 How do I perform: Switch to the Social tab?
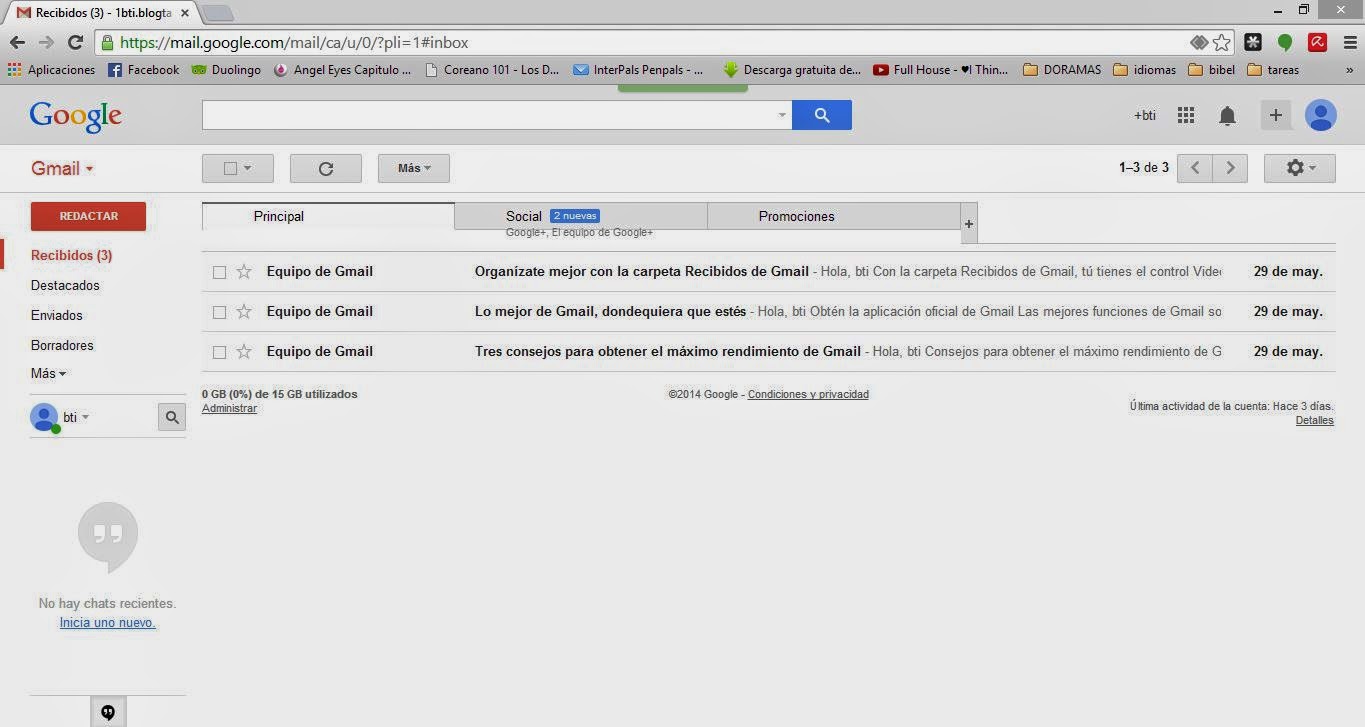581,217
